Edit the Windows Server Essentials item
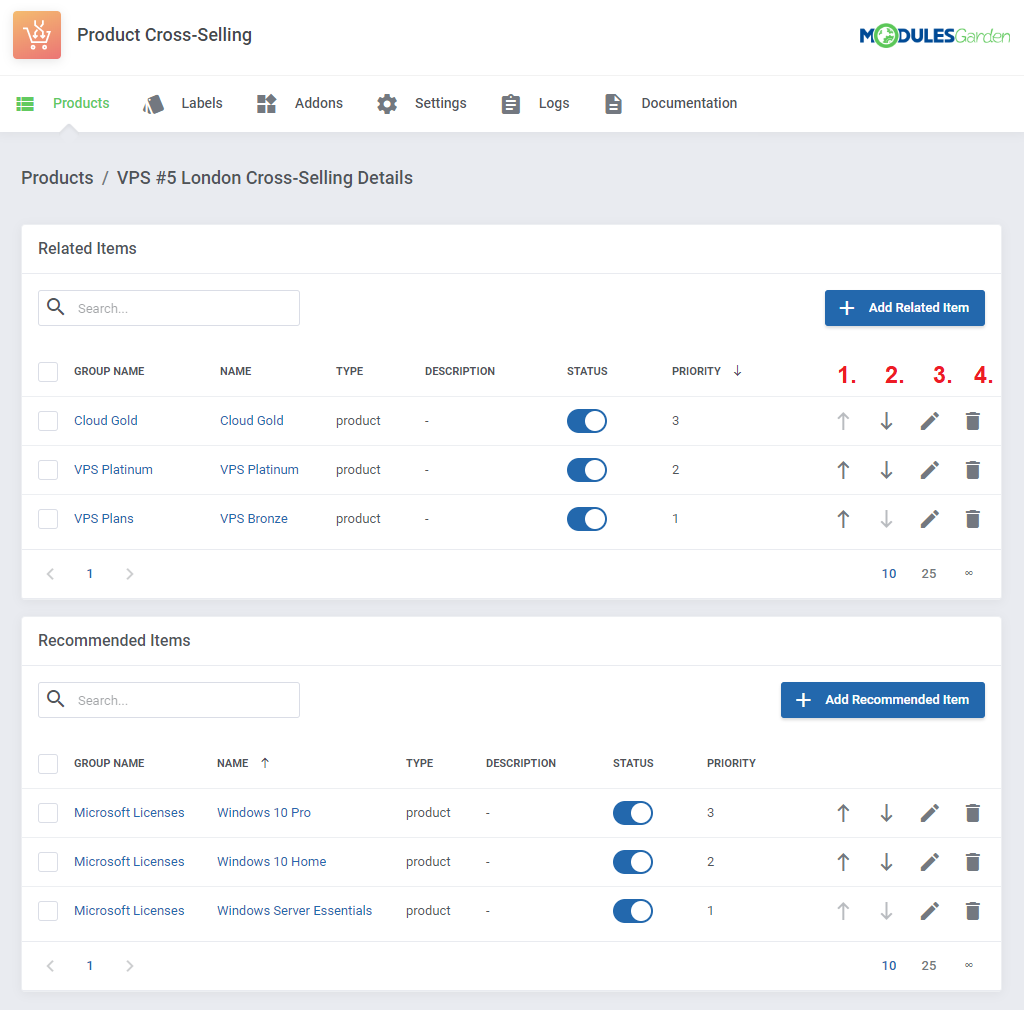Screen dimensions: 1024x1010 (929, 911)
